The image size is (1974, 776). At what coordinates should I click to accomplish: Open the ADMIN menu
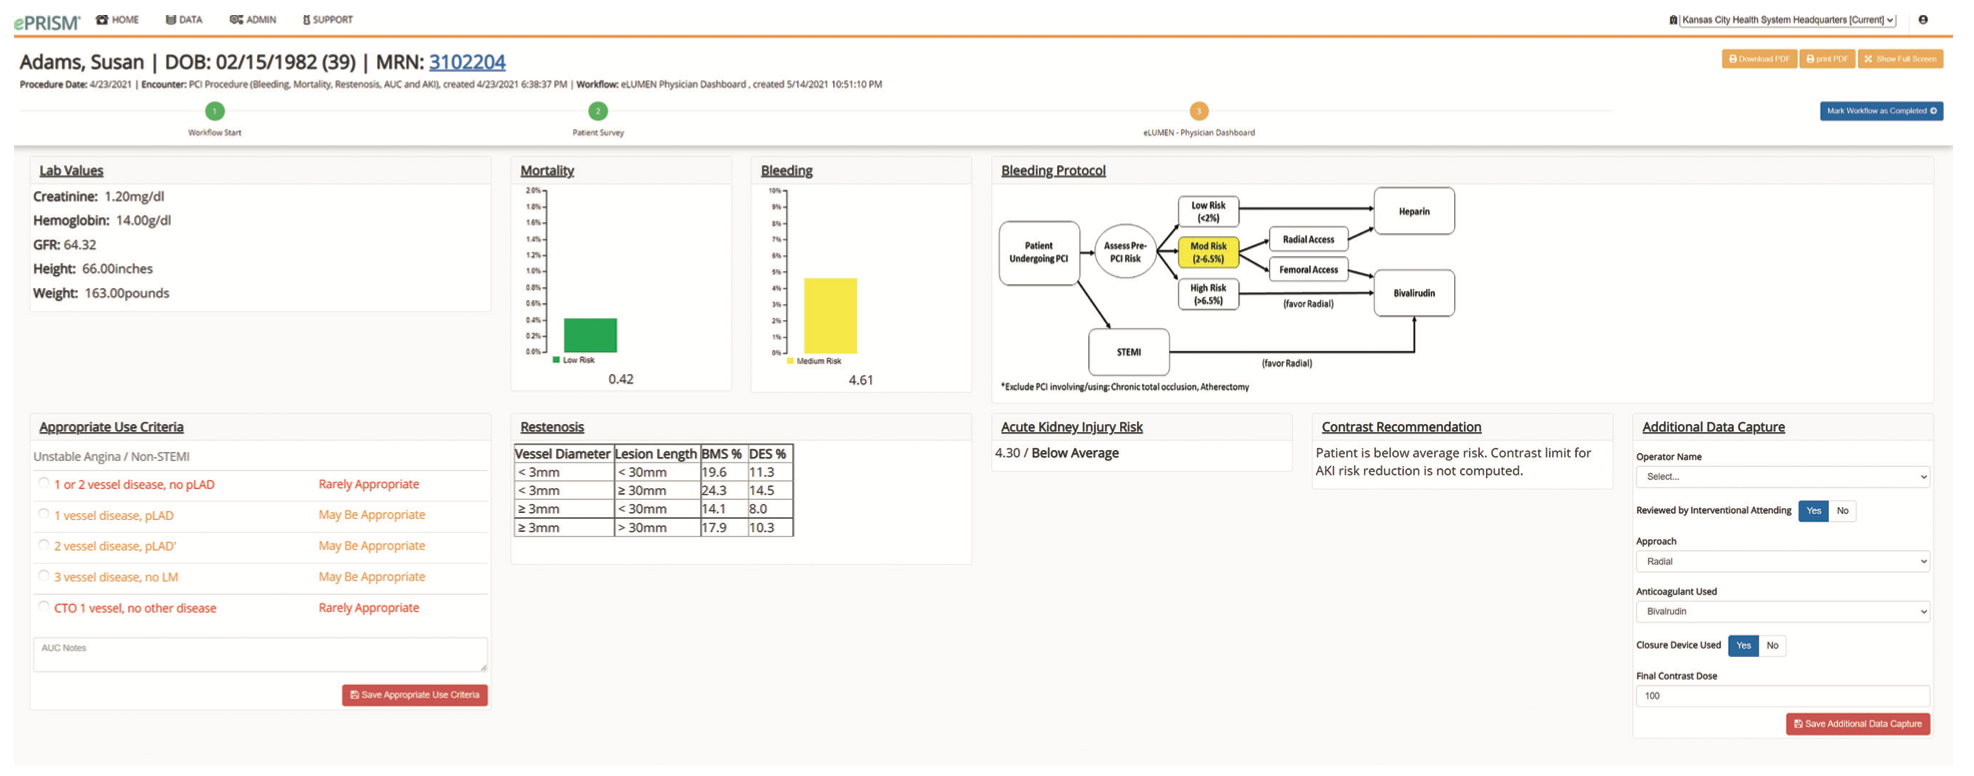point(253,20)
